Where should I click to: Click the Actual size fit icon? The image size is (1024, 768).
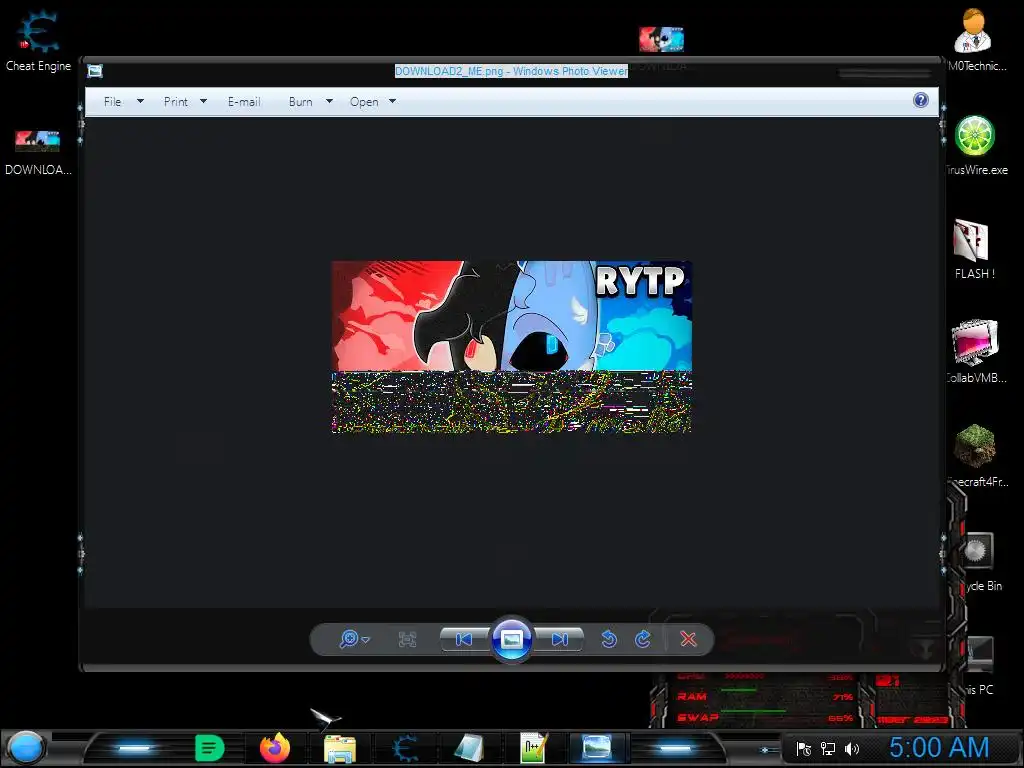tap(407, 639)
